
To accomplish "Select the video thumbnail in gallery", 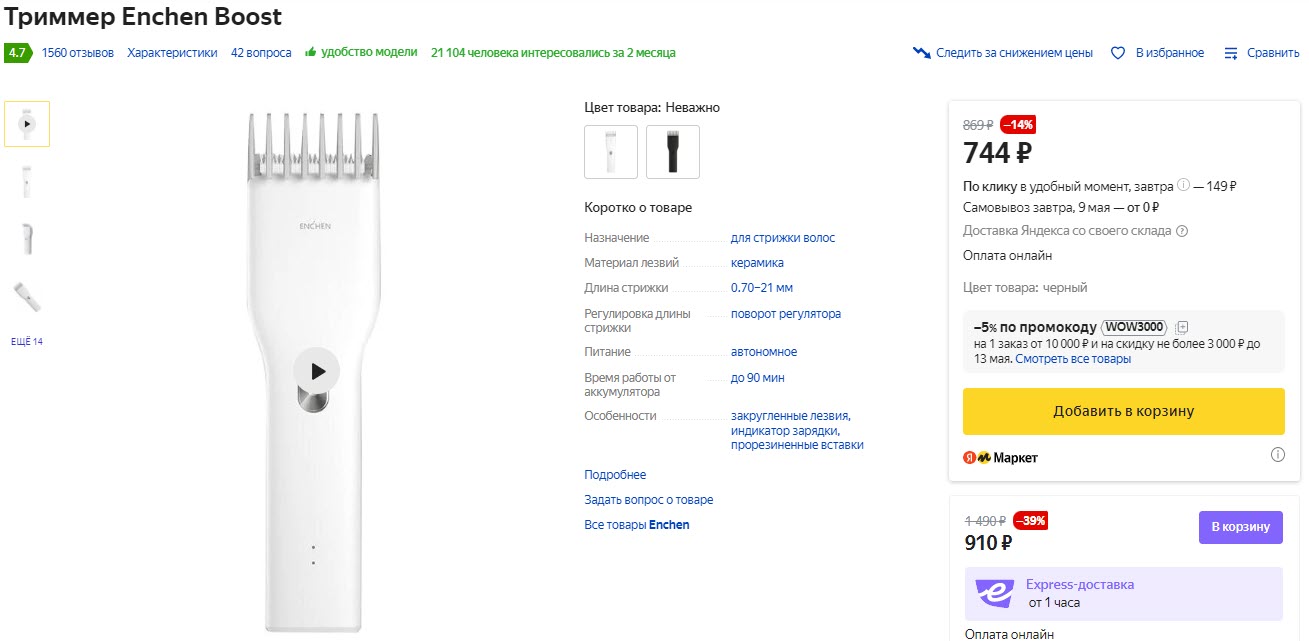I will click(x=27, y=124).
